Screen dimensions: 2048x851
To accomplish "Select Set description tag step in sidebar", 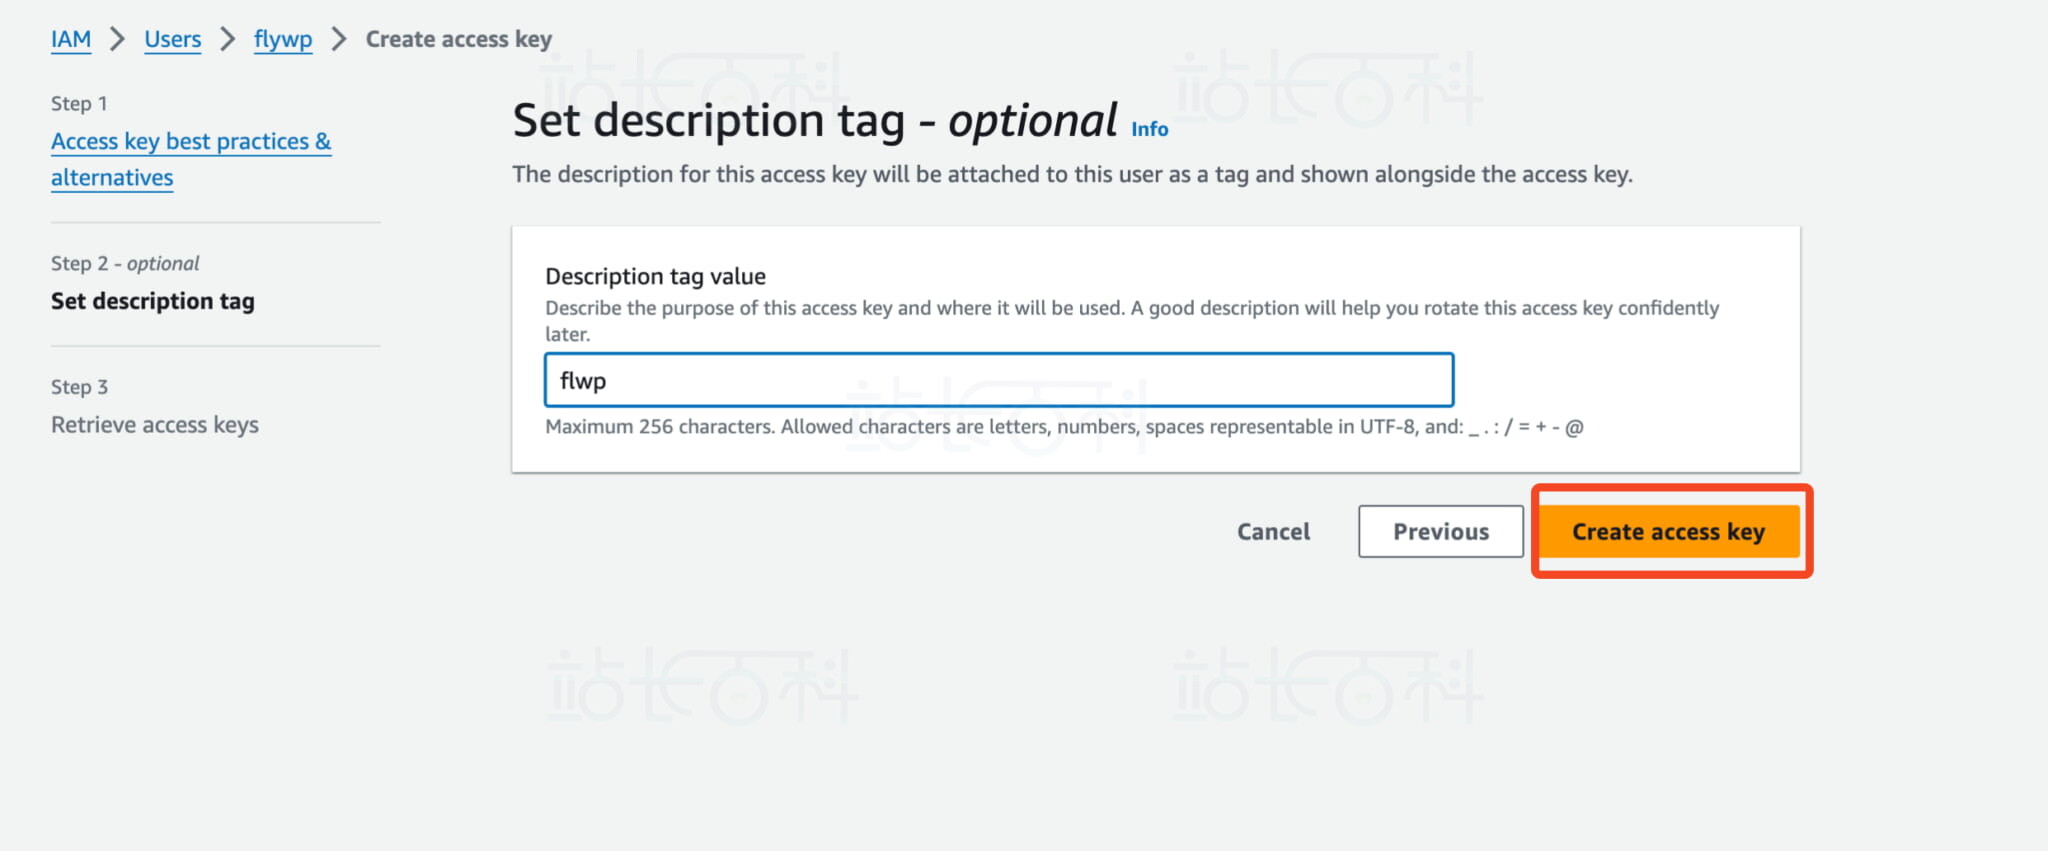I will pyautogui.click(x=153, y=301).
